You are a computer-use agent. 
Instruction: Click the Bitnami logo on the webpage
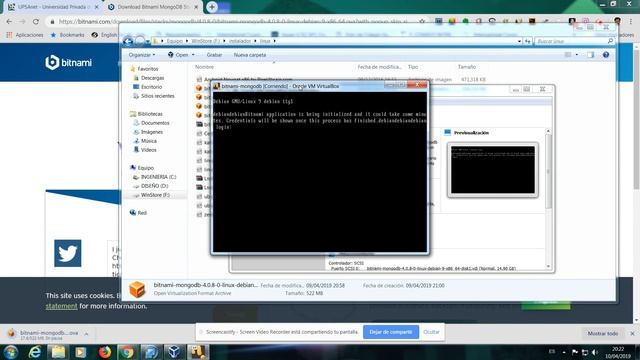click(68, 62)
